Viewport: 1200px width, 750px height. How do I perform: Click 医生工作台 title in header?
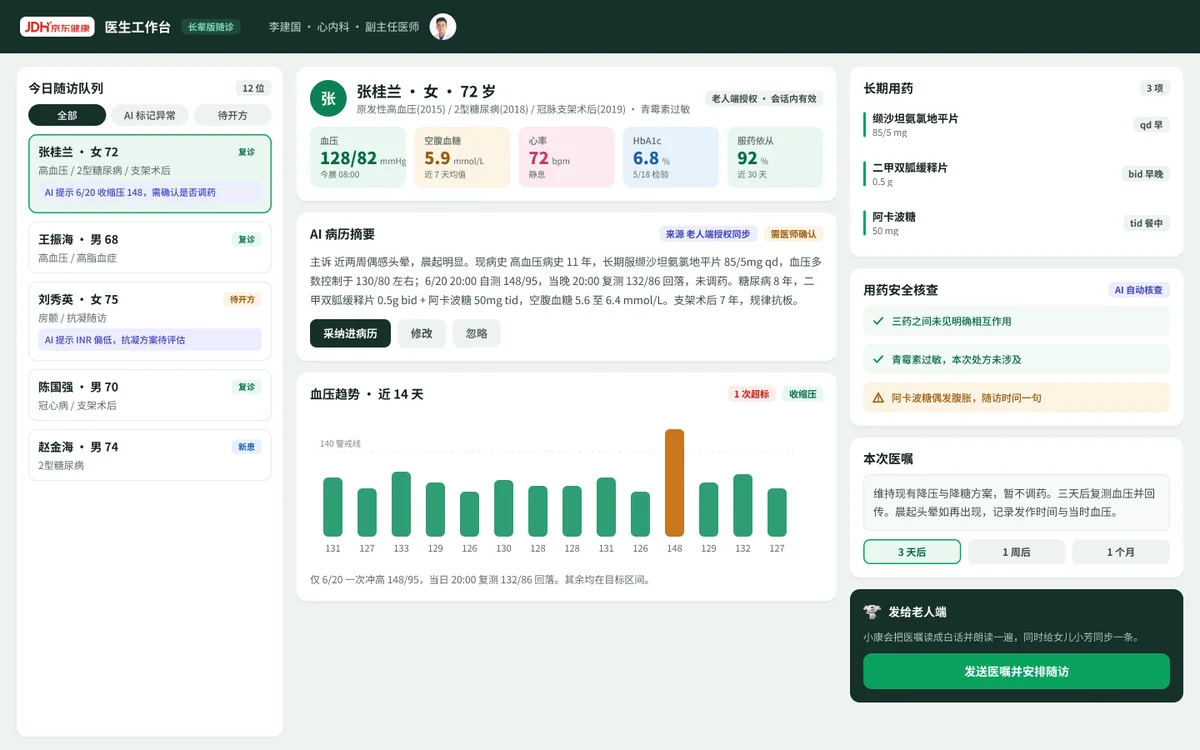coord(138,27)
